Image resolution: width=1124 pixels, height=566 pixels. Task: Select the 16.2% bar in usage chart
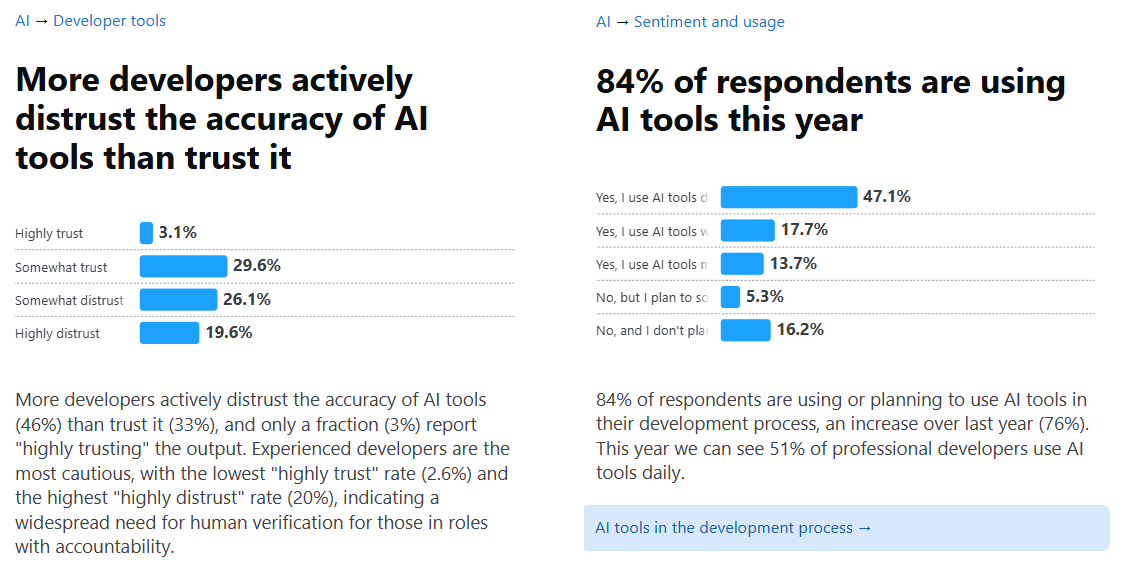[746, 330]
